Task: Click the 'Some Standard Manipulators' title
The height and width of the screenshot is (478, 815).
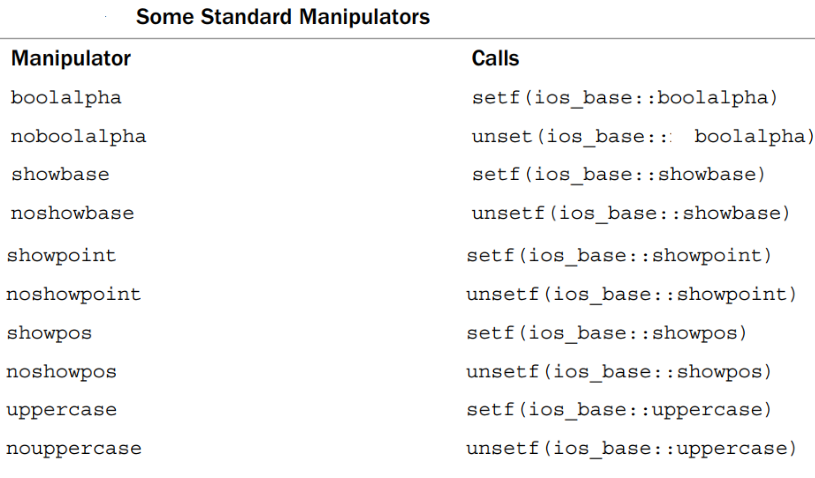Action: [x=283, y=17]
